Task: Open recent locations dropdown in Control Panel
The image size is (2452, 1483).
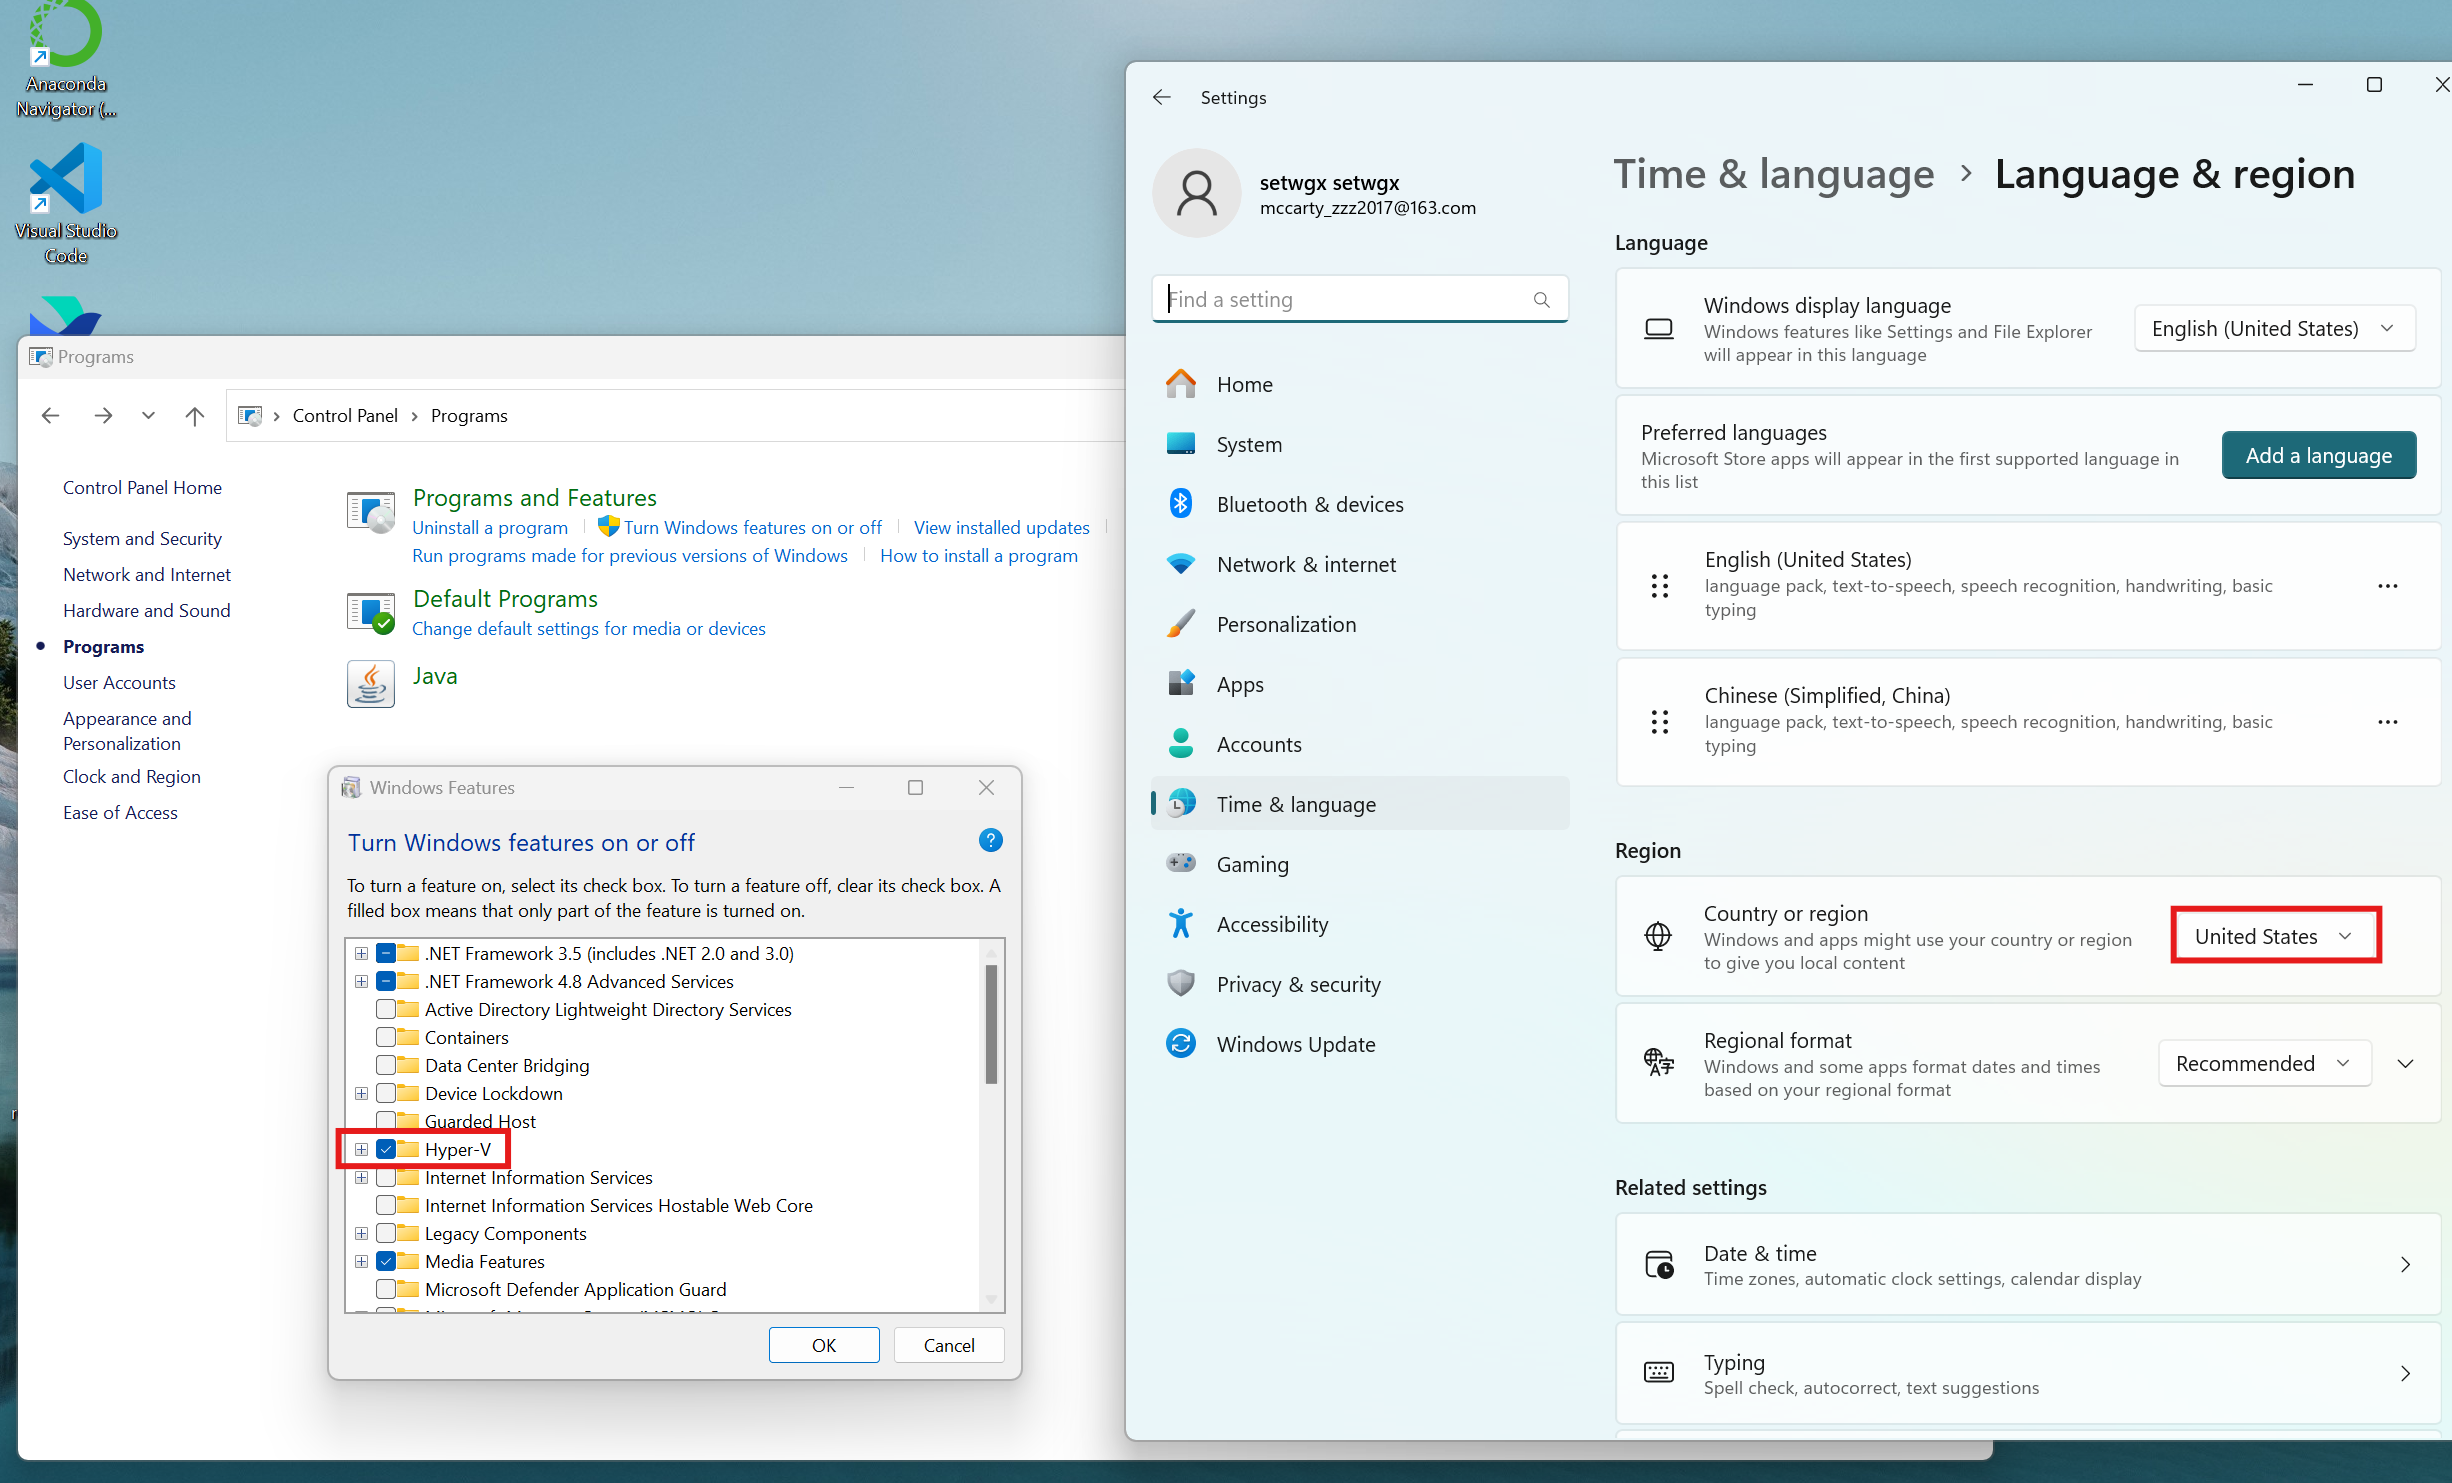Action: click(148, 416)
